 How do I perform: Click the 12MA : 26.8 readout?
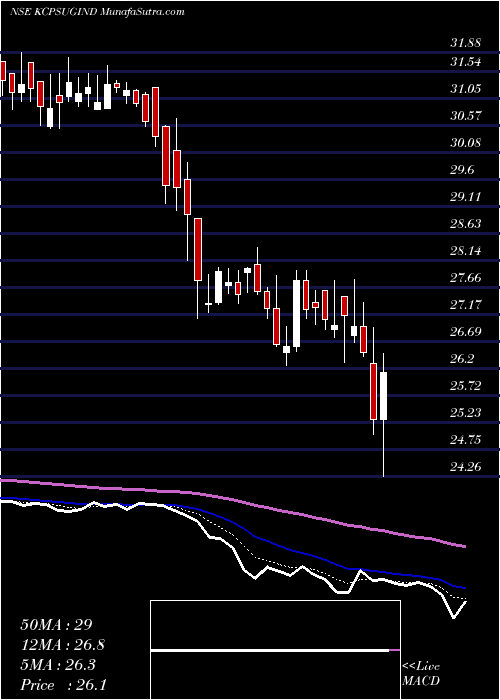click(63, 645)
